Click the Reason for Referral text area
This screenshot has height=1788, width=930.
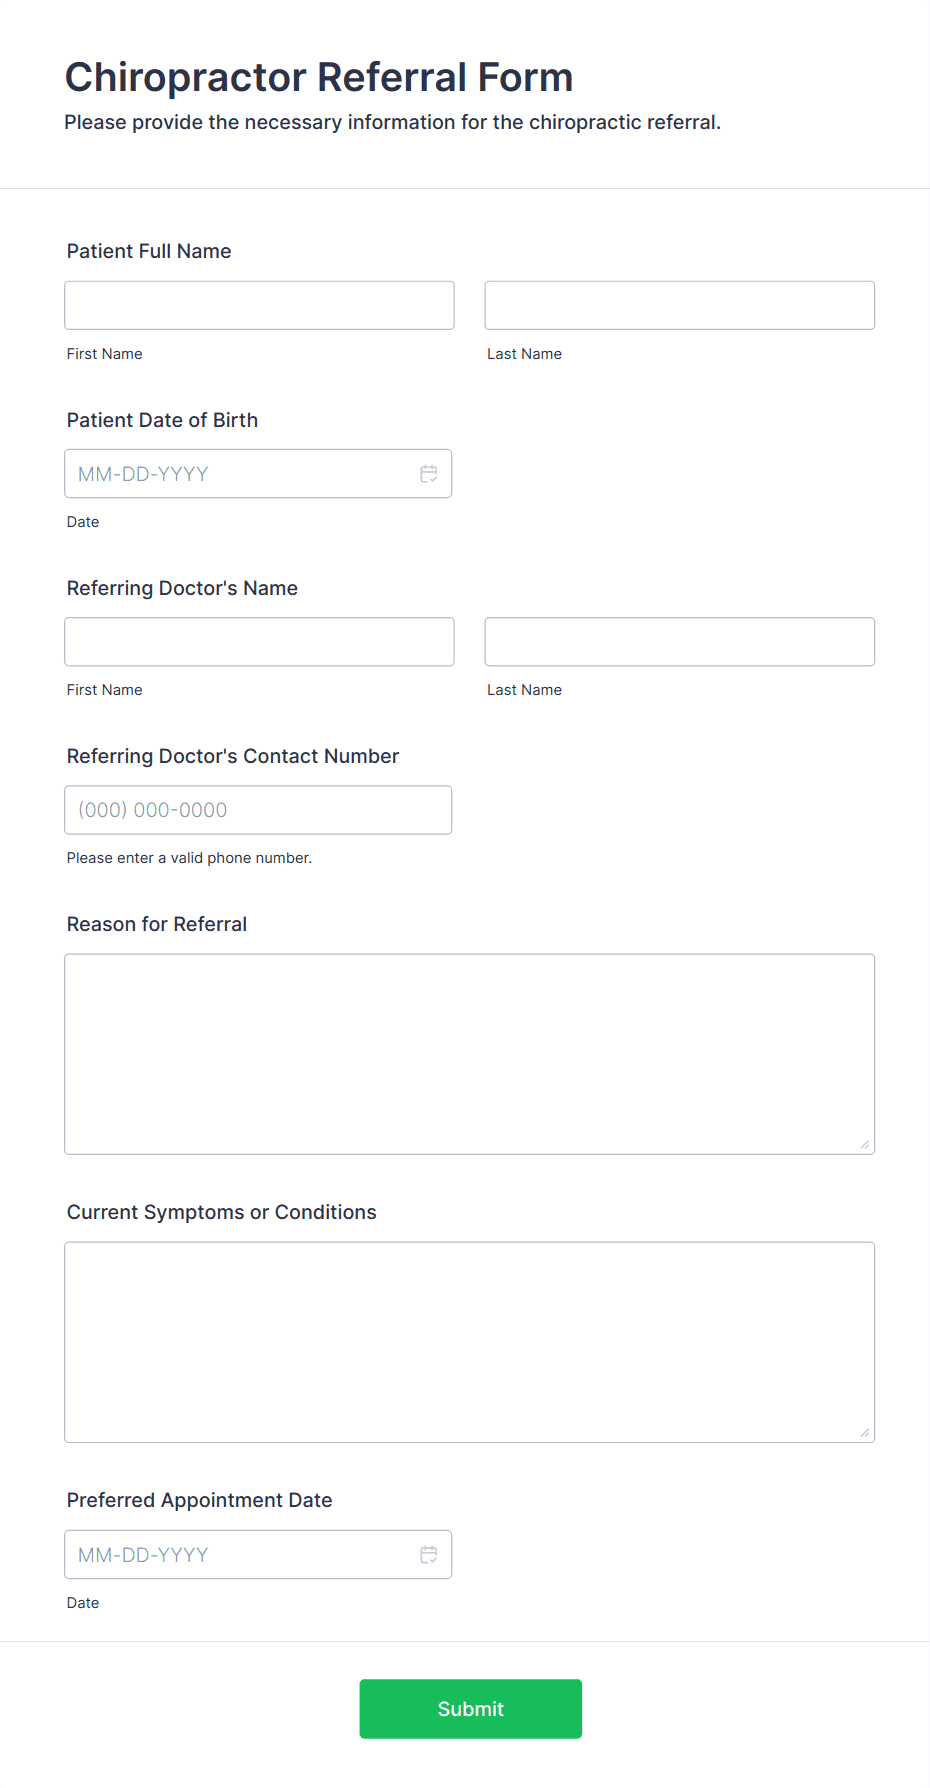click(x=470, y=1054)
